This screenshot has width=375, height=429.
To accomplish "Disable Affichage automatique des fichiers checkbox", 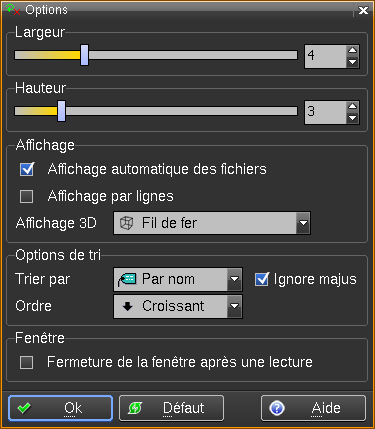I will (27, 169).
